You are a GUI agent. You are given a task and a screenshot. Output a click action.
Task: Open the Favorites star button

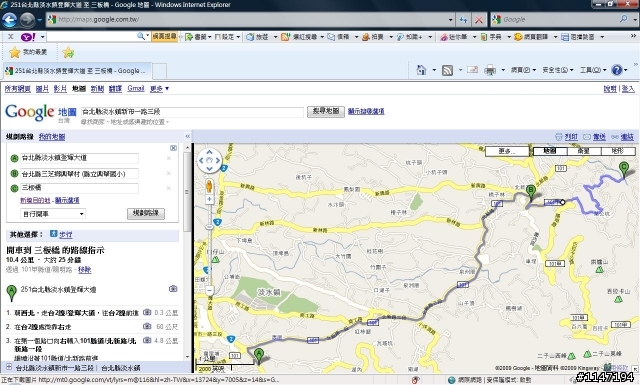pyautogui.click(x=15, y=52)
